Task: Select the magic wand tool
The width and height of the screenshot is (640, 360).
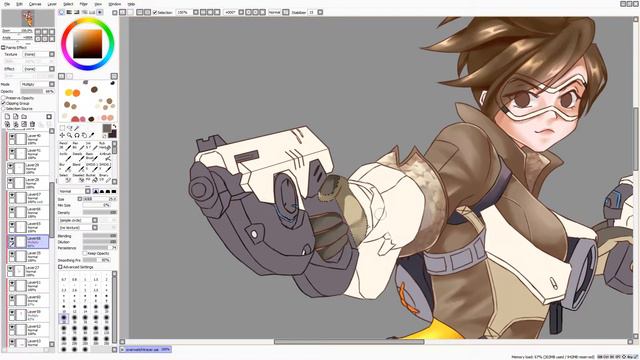Action: 77,128
